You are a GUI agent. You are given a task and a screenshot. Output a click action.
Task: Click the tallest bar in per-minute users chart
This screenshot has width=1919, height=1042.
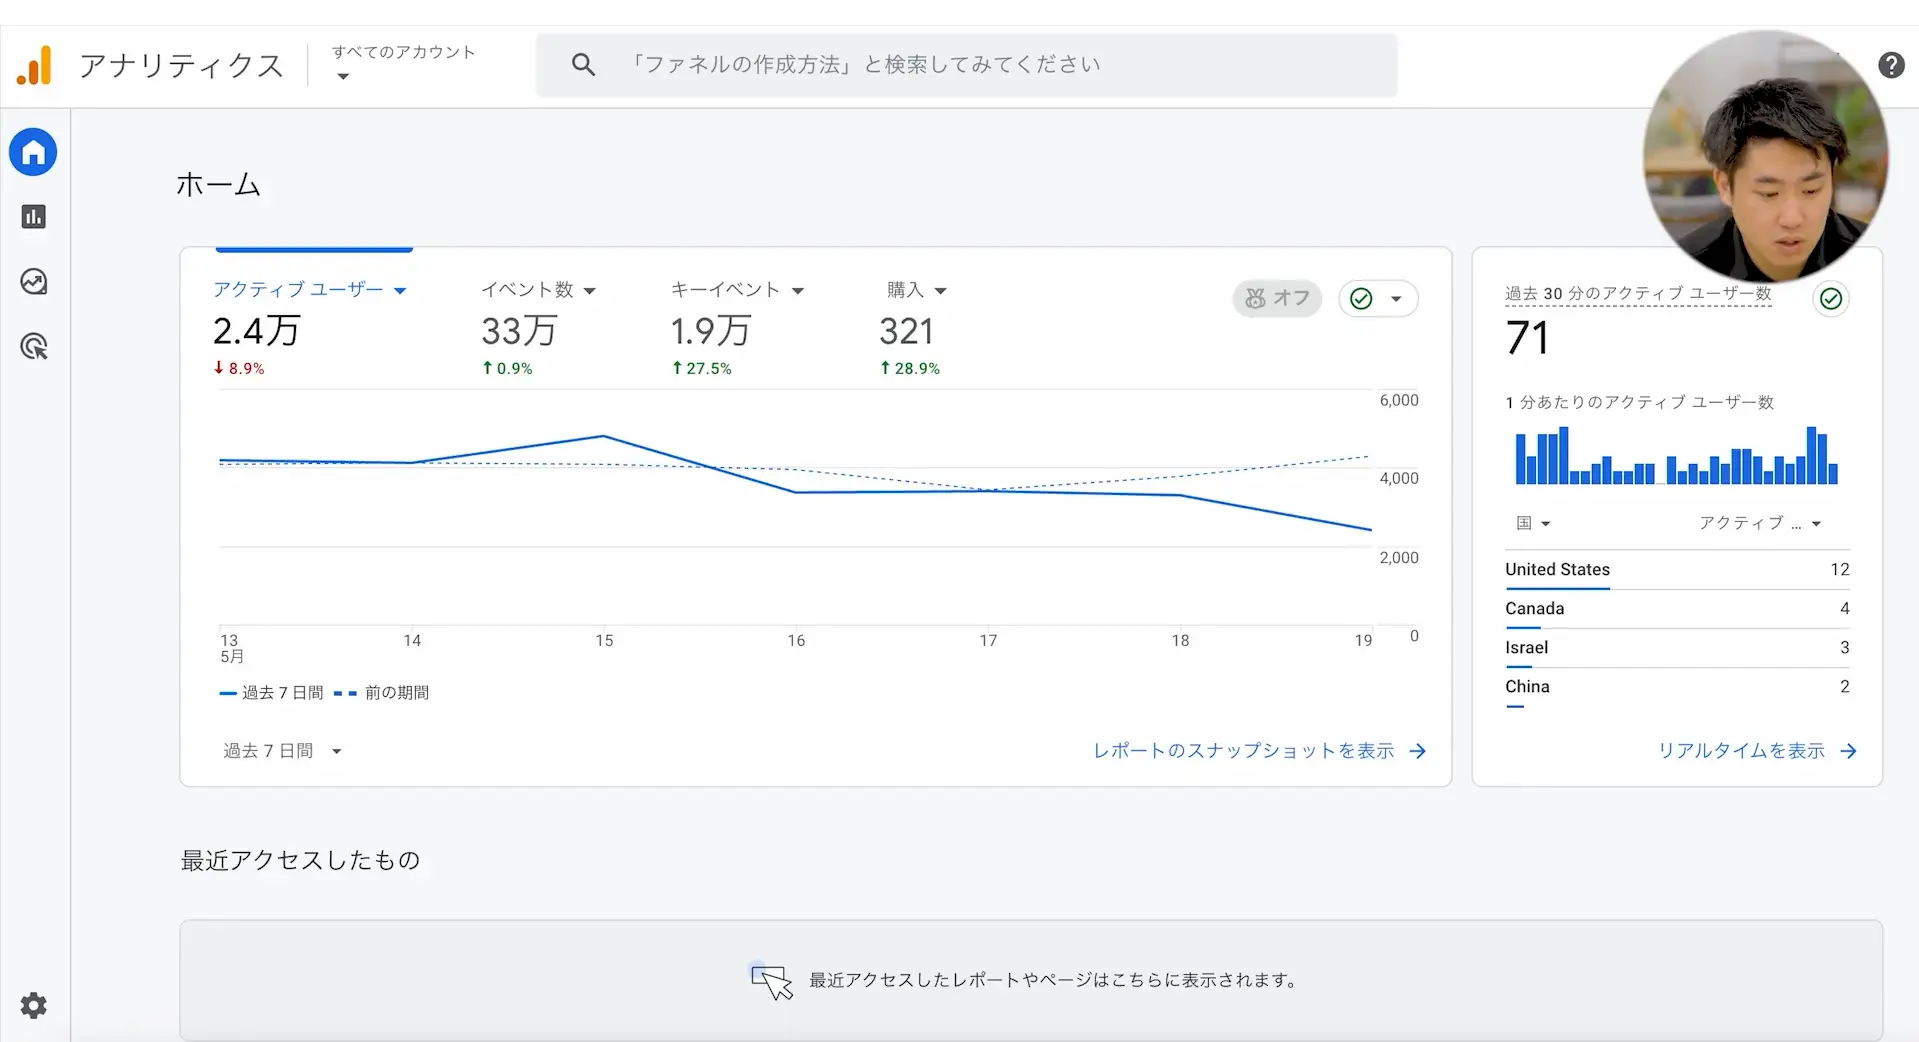pos(1562,456)
